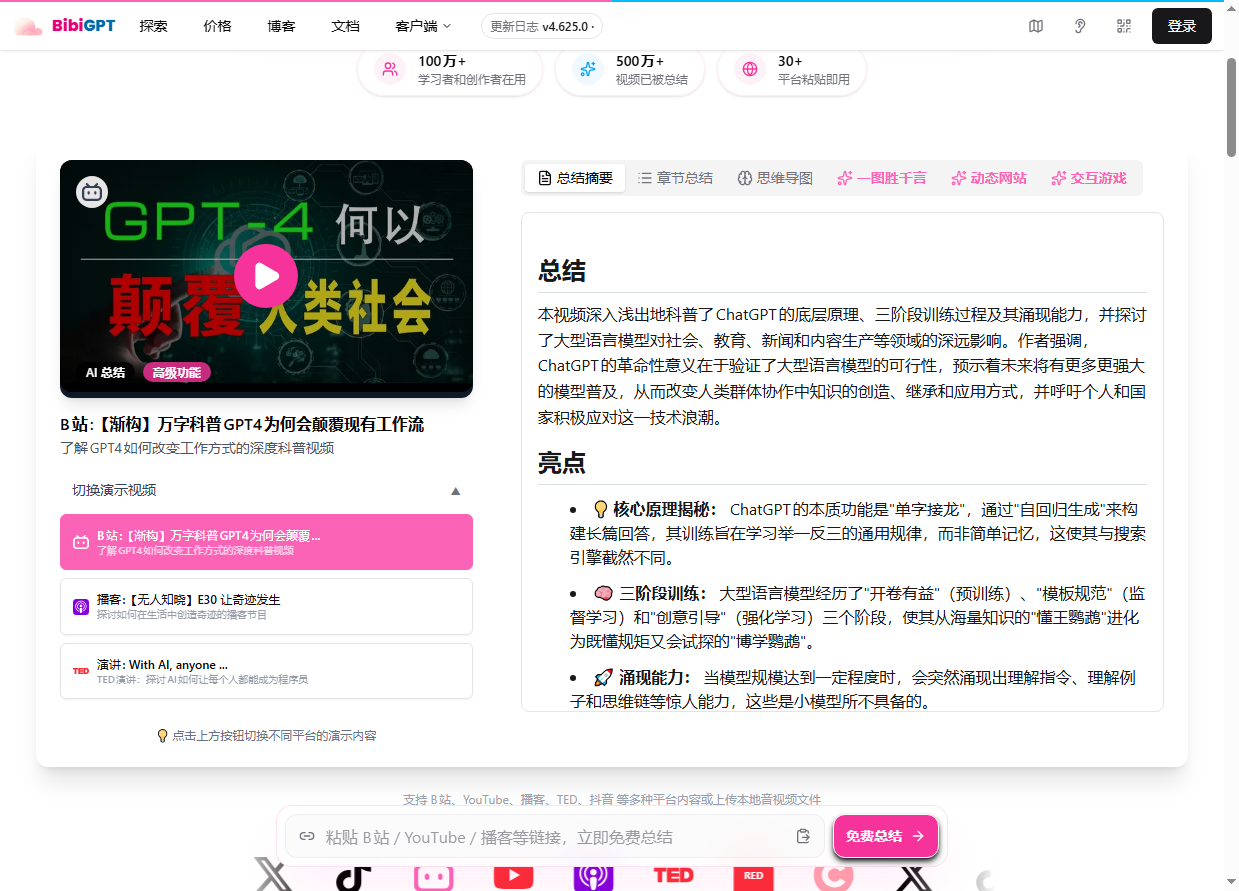The width and height of the screenshot is (1239, 891).
Task: Open the QR code icon in header
Action: (x=1124, y=26)
